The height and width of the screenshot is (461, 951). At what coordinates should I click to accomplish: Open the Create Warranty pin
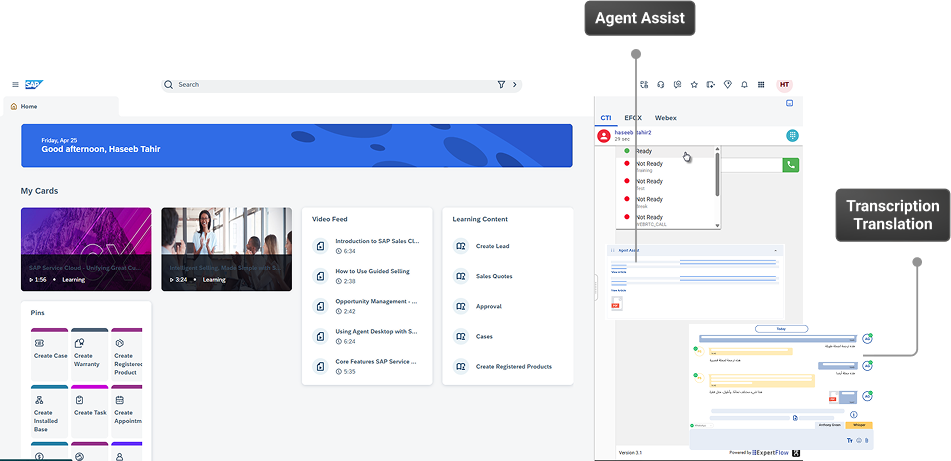point(90,354)
